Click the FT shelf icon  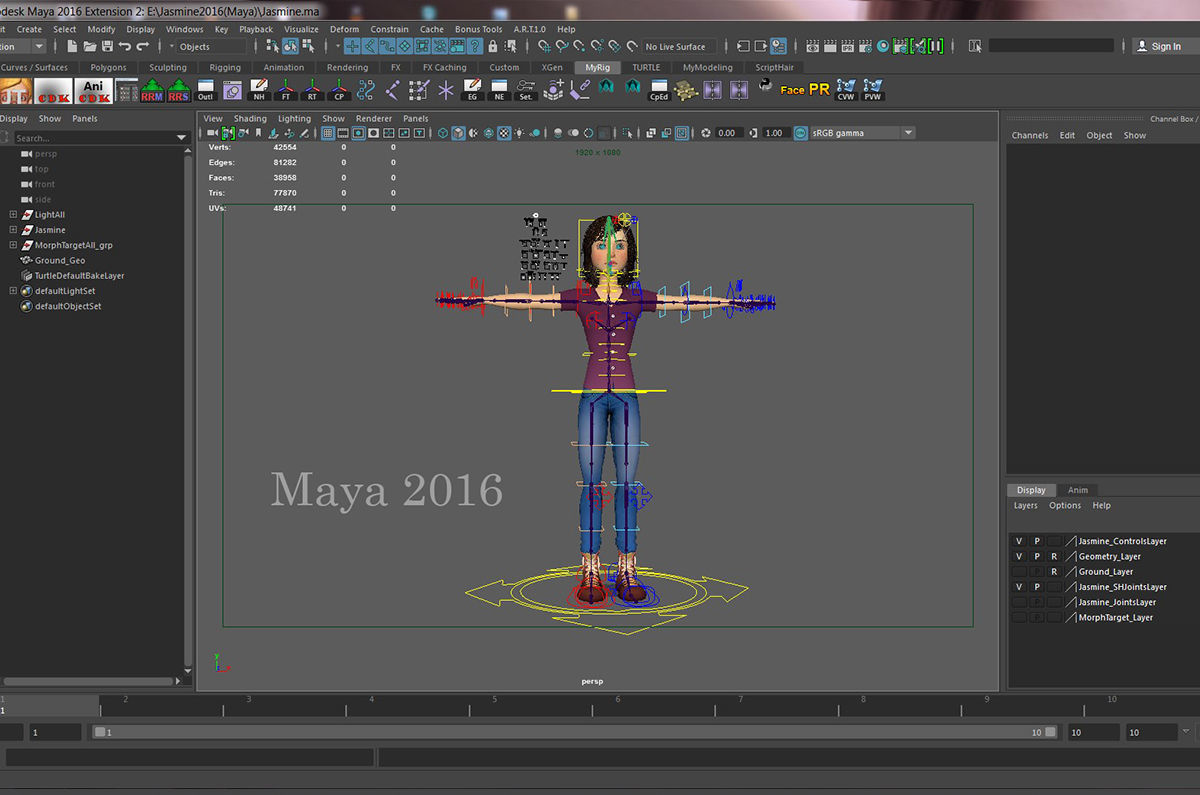(286, 91)
